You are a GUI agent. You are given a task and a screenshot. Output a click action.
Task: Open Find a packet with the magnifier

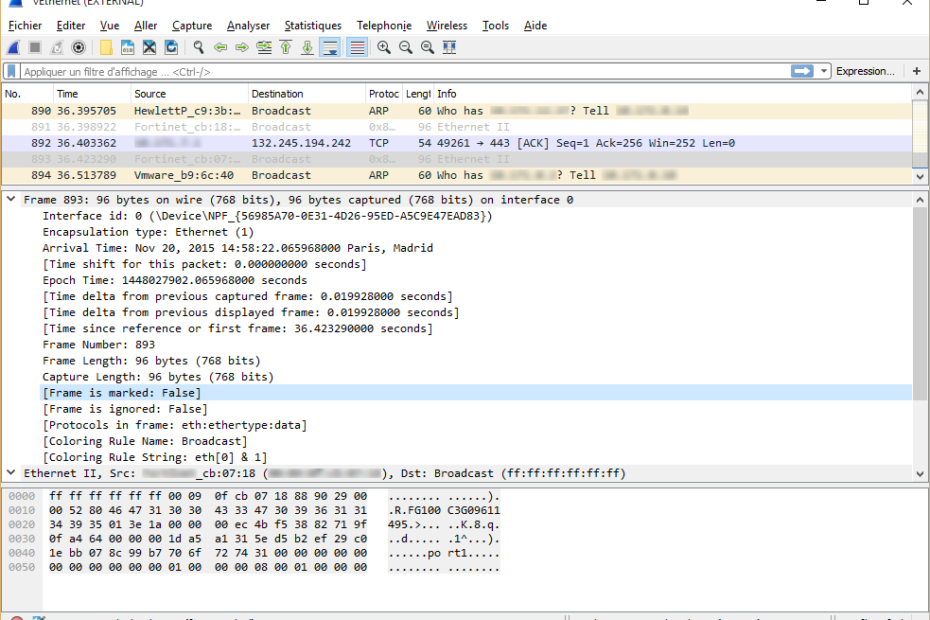(199, 47)
